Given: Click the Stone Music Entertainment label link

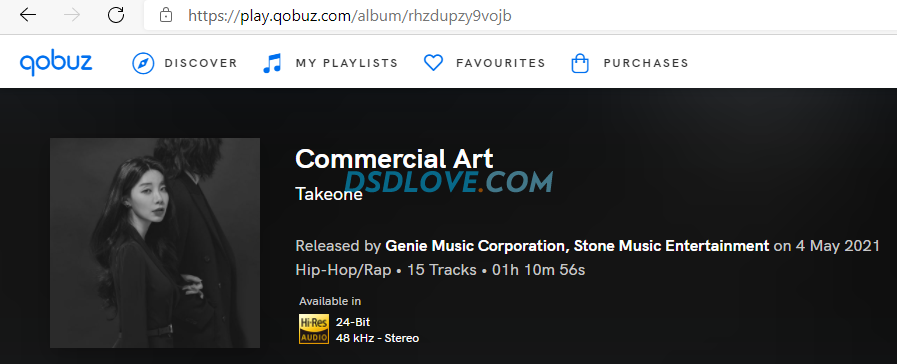Looking at the screenshot, I should [671, 247].
